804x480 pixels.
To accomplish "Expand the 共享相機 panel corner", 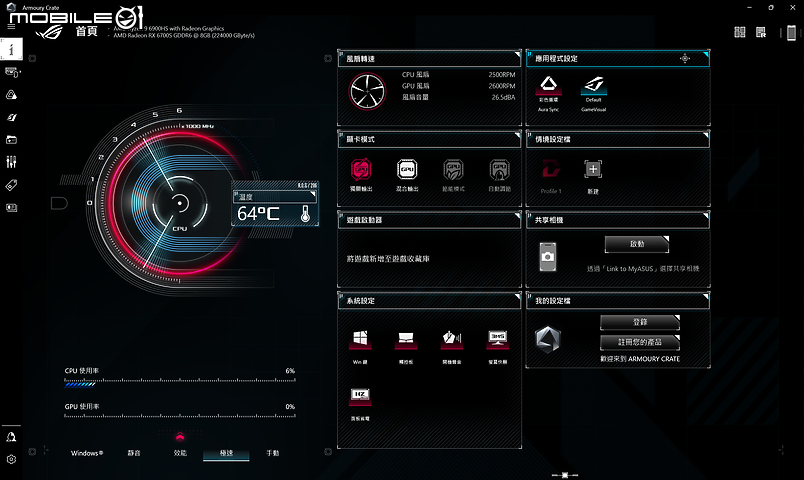I will [706, 215].
